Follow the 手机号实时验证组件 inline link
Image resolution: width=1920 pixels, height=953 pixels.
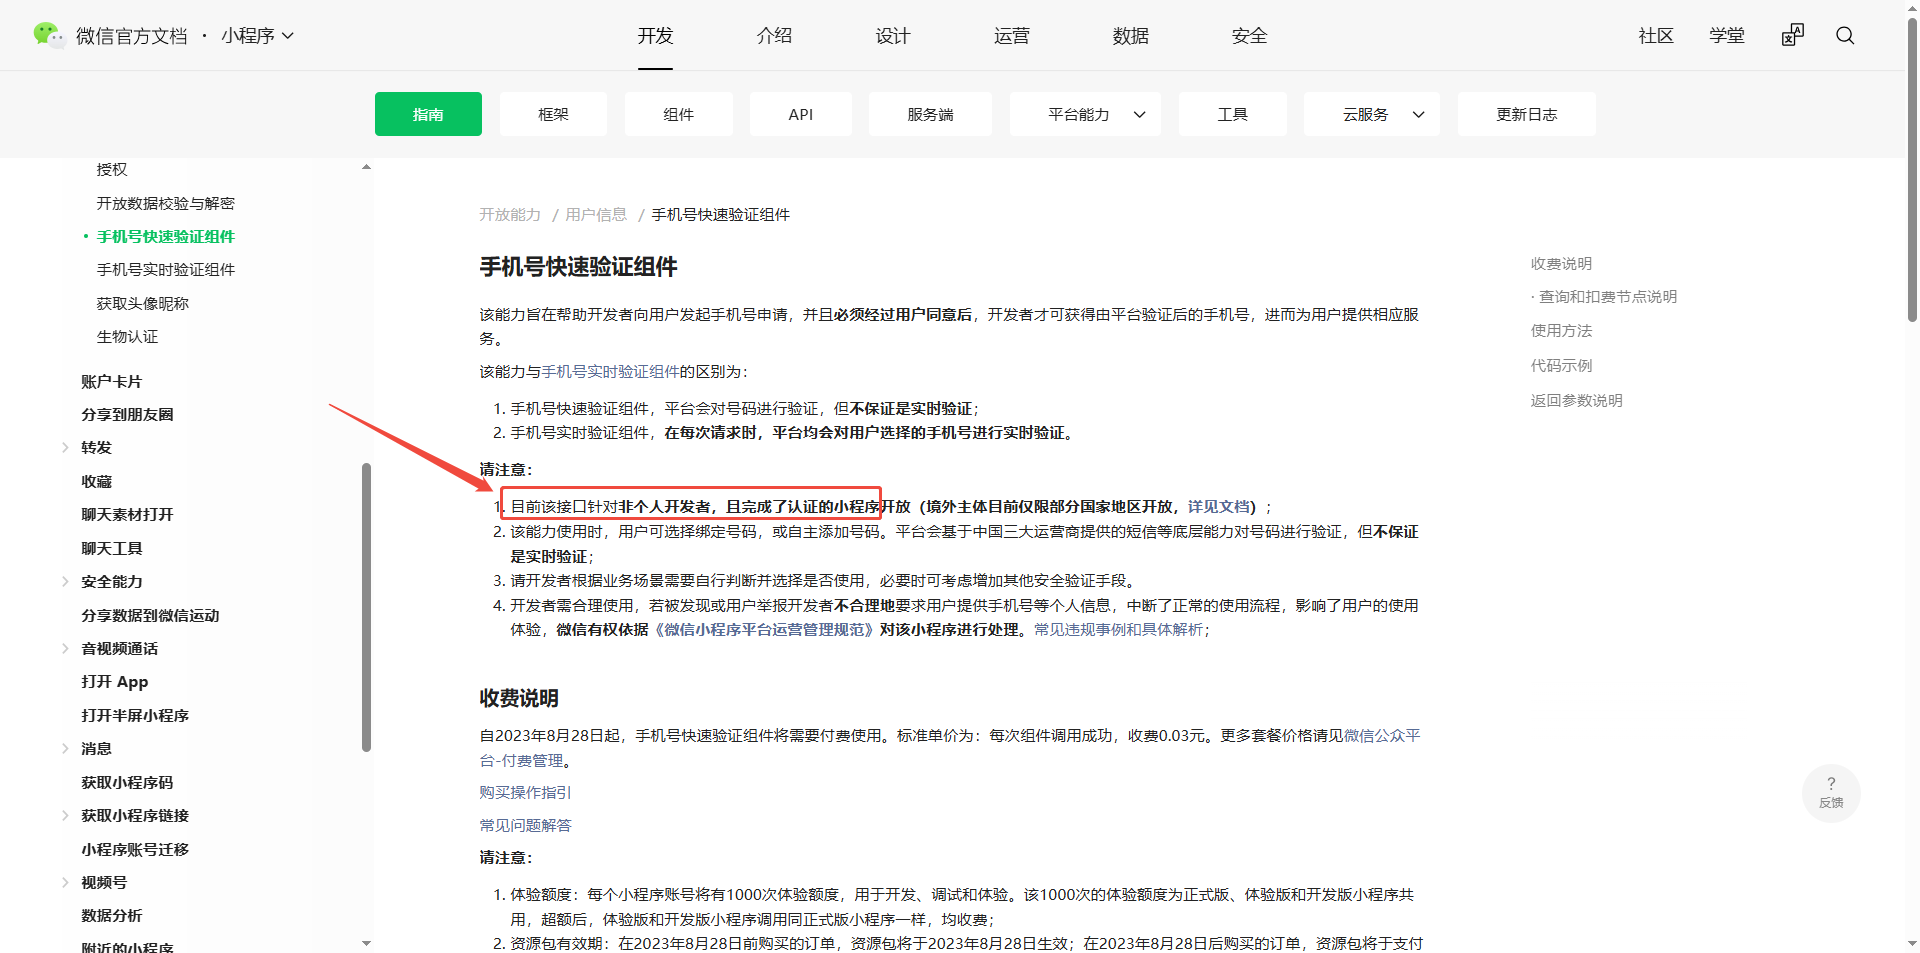[x=610, y=372]
